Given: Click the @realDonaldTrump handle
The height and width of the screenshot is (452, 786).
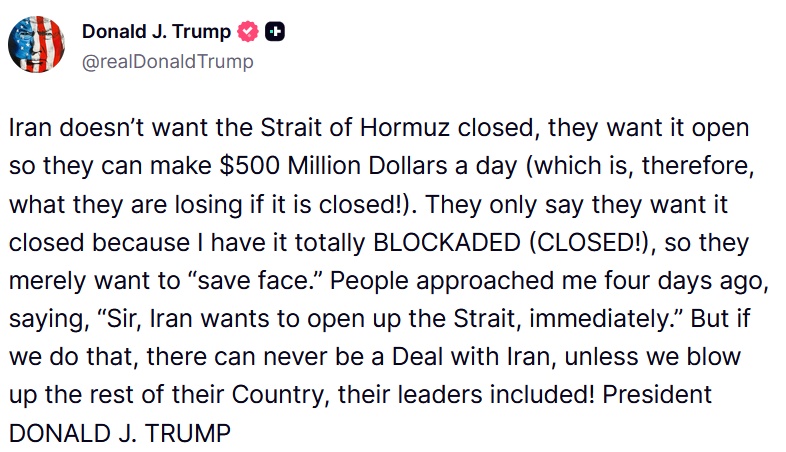Looking at the screenshot, I should tap(167, 61).
